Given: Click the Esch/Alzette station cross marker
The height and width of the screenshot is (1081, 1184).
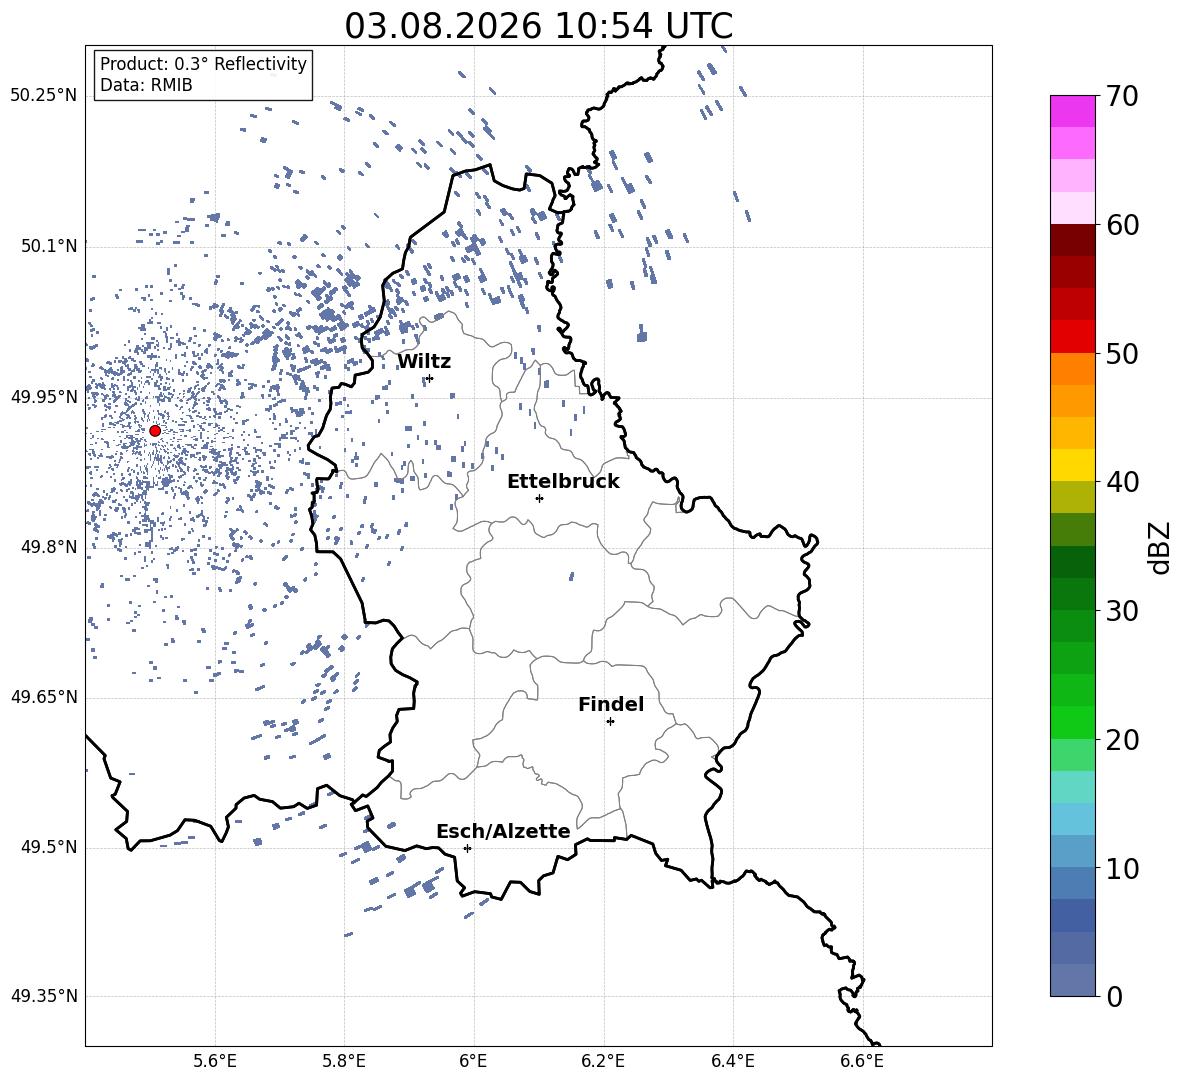Looking at the screenshot, I should click(467, 848).
